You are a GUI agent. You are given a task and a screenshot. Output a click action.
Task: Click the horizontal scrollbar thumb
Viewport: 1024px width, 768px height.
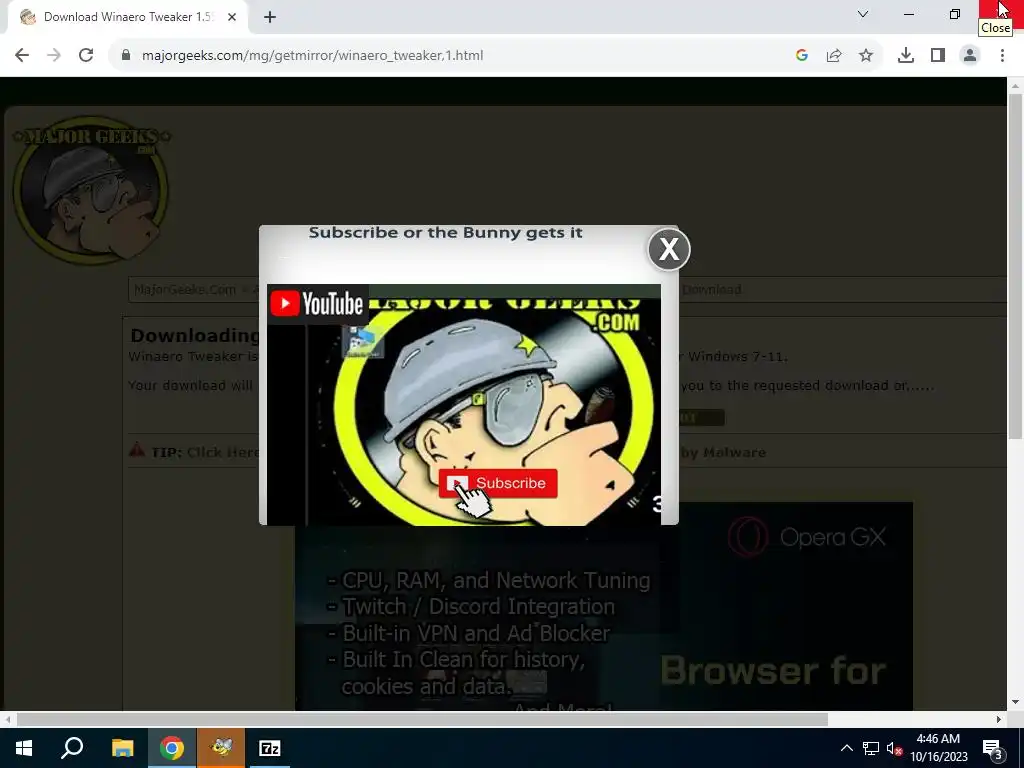(422, 719)
